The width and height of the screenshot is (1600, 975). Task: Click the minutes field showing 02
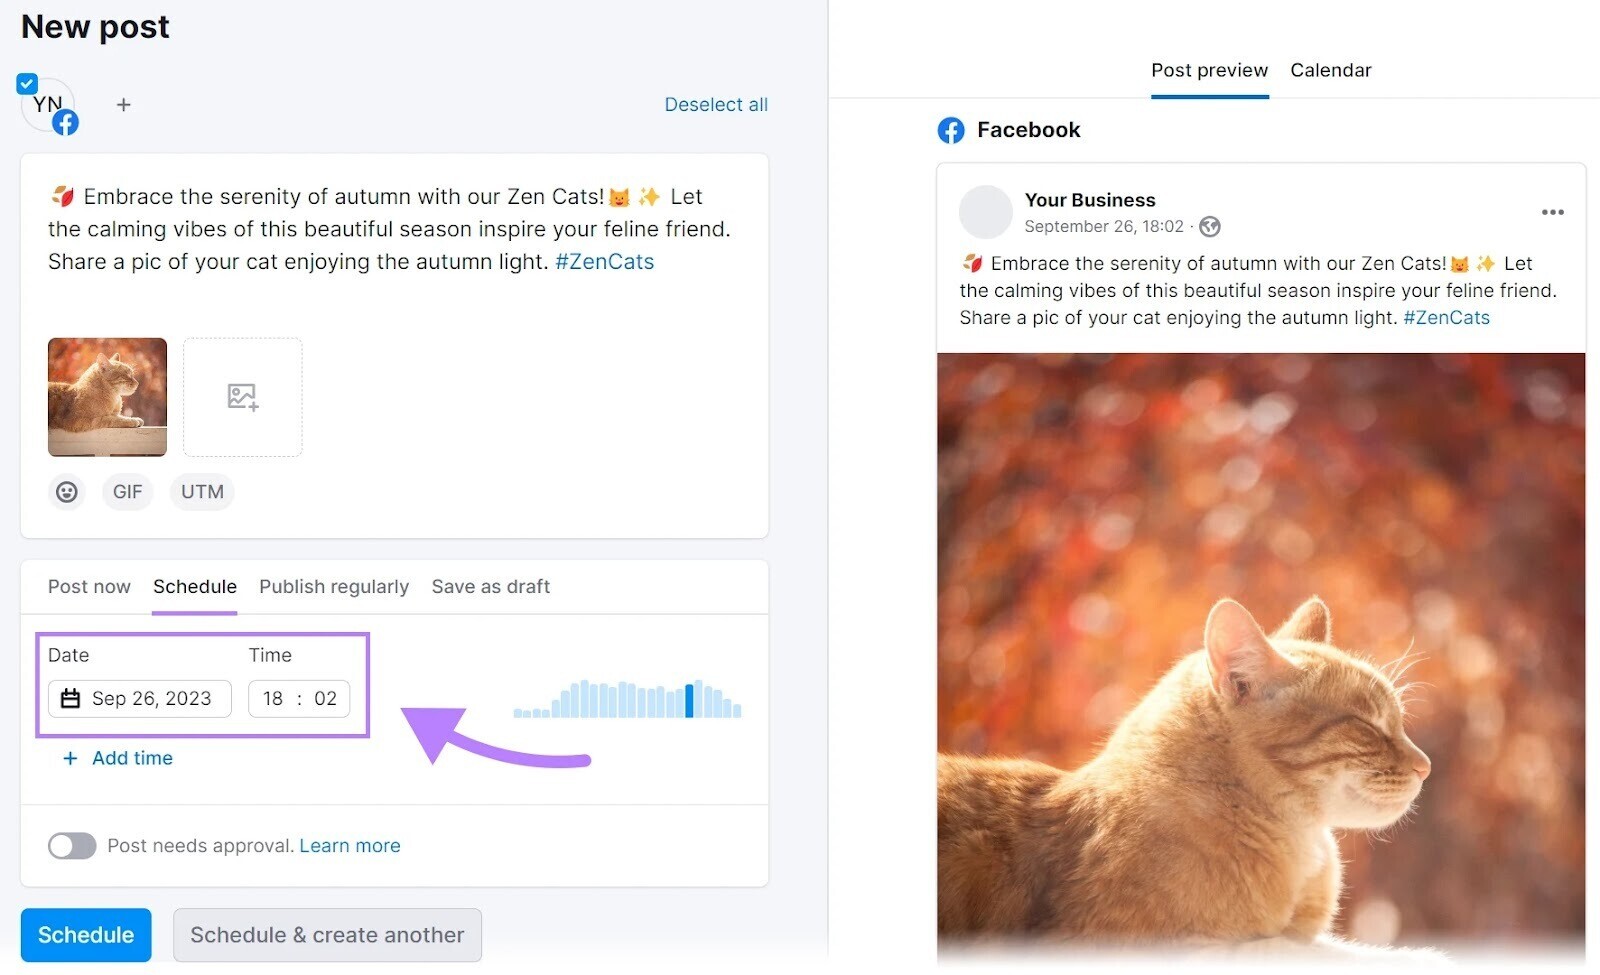(x=325, y=699)
